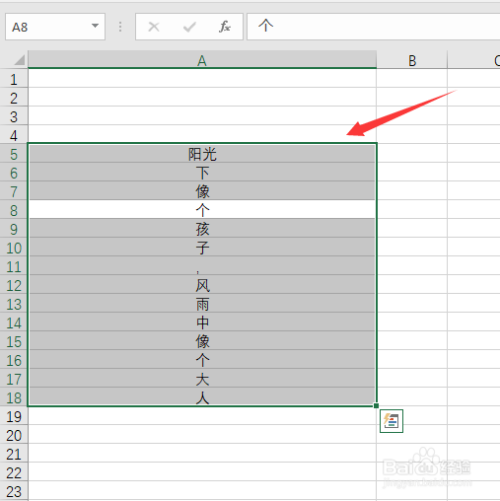Image resolution: width=500 pixels, height=501 pixels.
Task: Select the row 22 header
Action: pyautogui.click(x=14, y=472)
